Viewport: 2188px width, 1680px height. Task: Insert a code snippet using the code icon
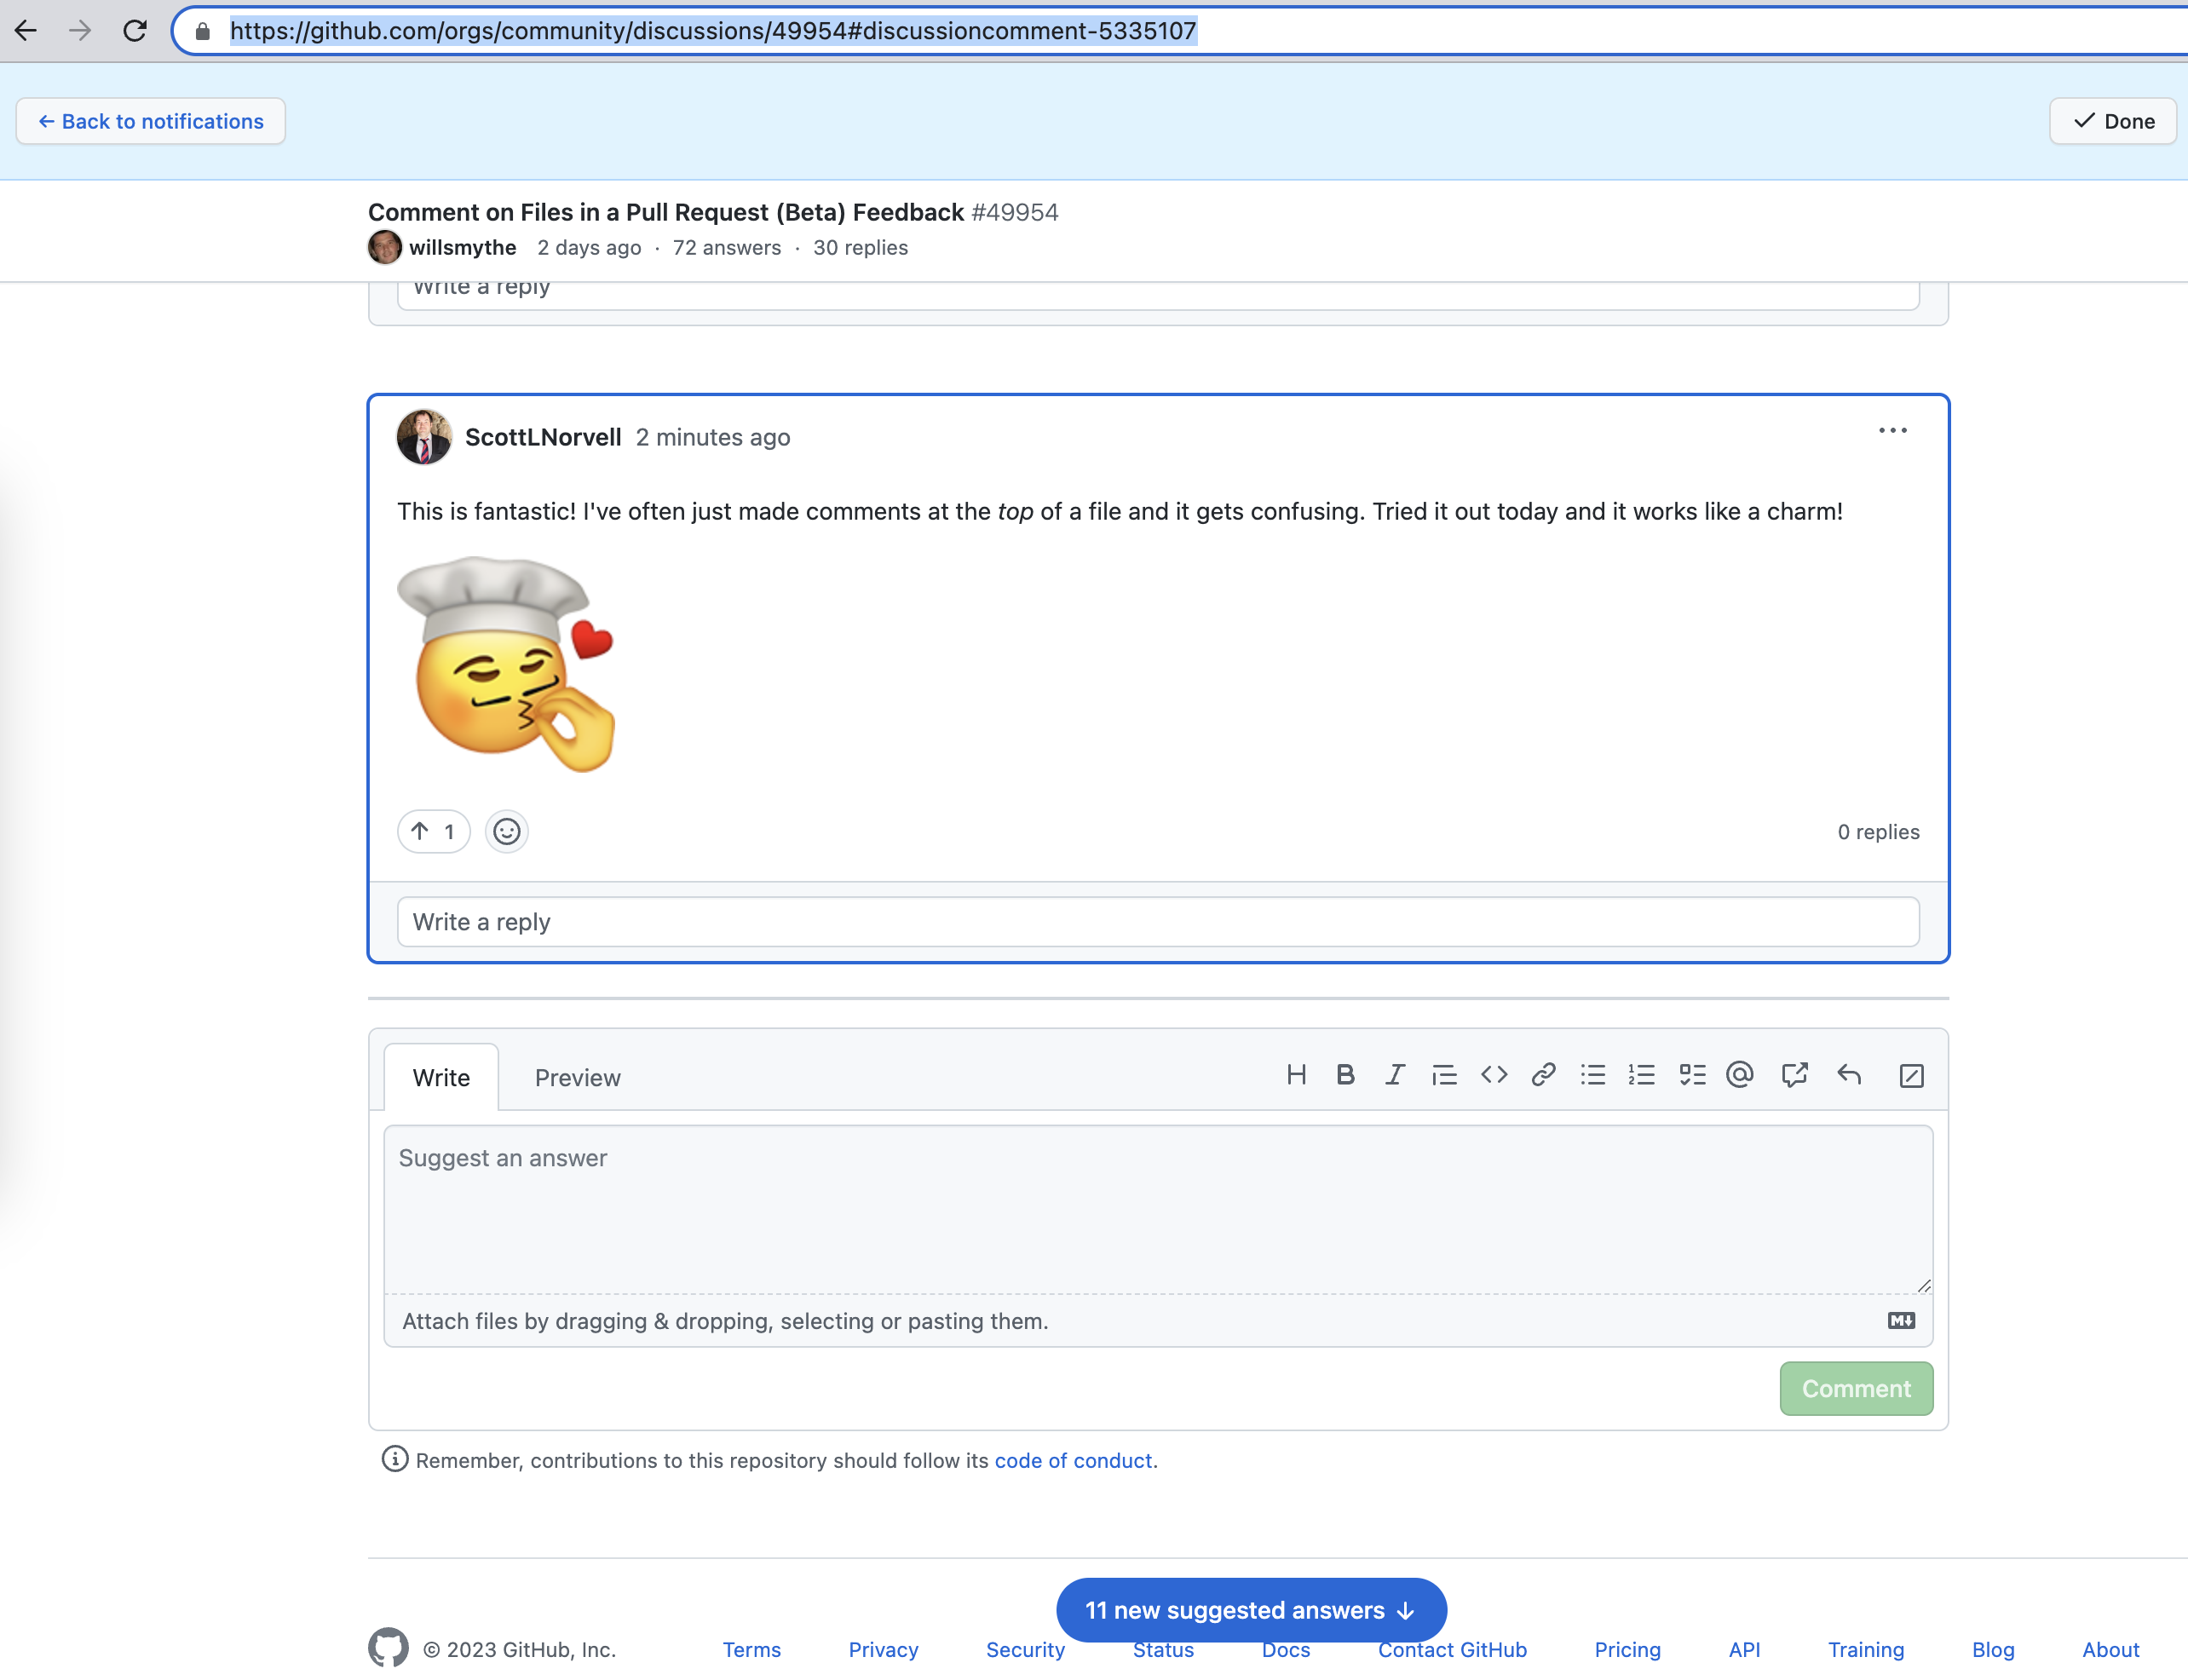tap(1493, 1075)
